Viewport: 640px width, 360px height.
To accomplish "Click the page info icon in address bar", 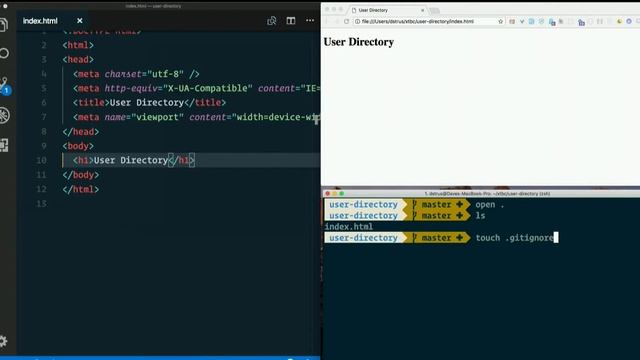I will pyautogui.click(x=357, y=22).
